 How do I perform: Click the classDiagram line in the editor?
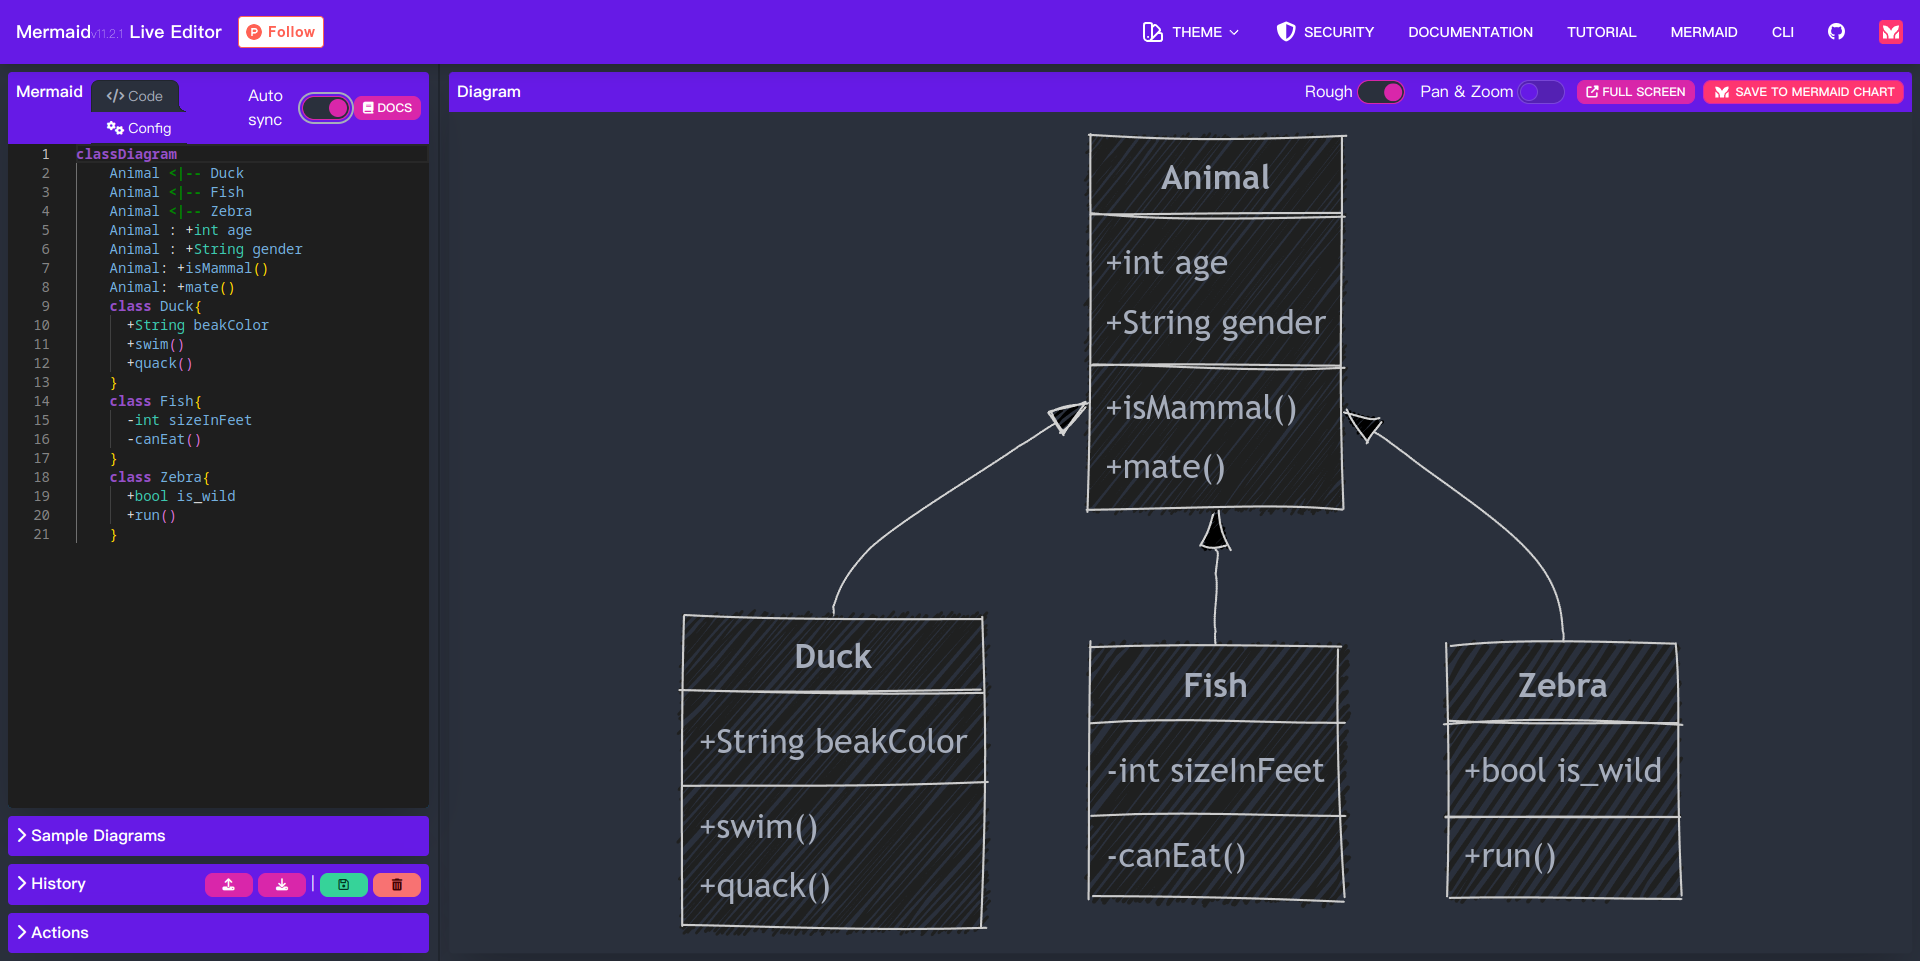(127, 154)
